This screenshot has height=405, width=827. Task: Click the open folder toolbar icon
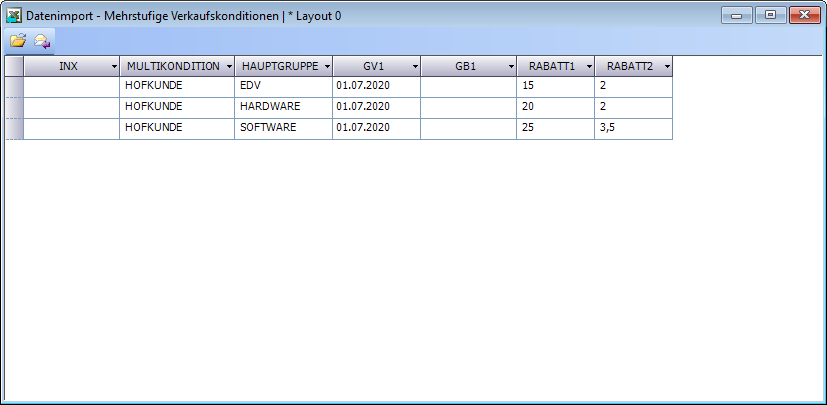click(17, 41)
